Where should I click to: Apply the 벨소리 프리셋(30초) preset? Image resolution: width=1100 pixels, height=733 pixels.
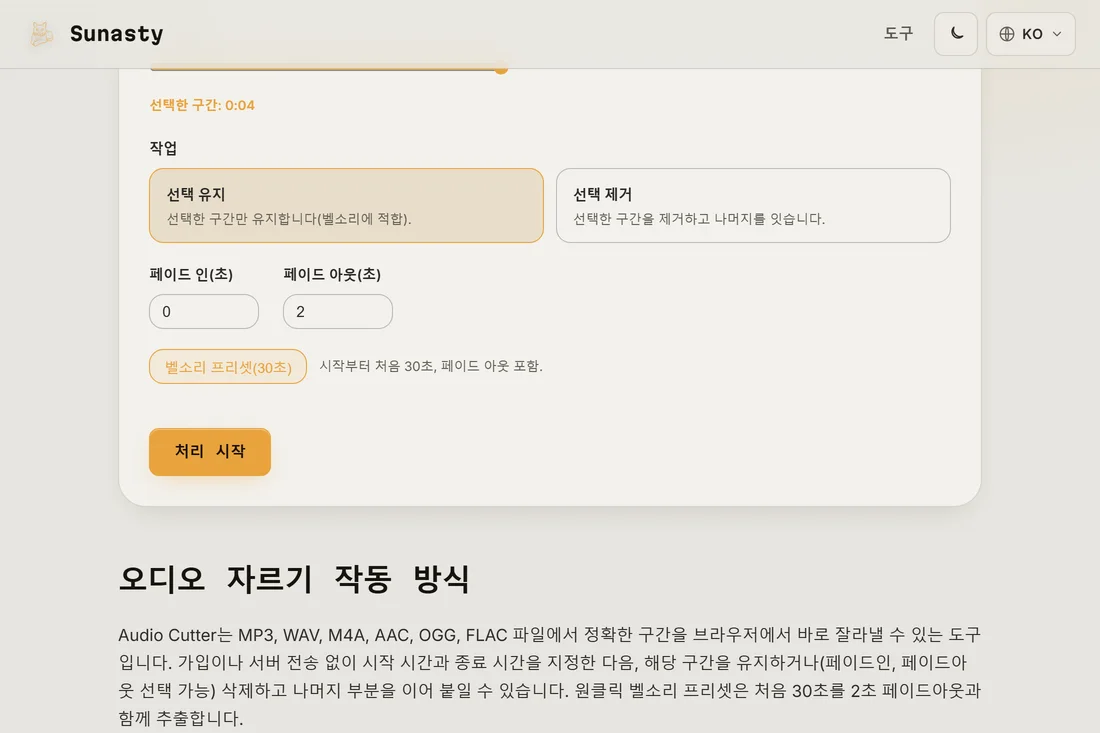click(x=228, y=367)
